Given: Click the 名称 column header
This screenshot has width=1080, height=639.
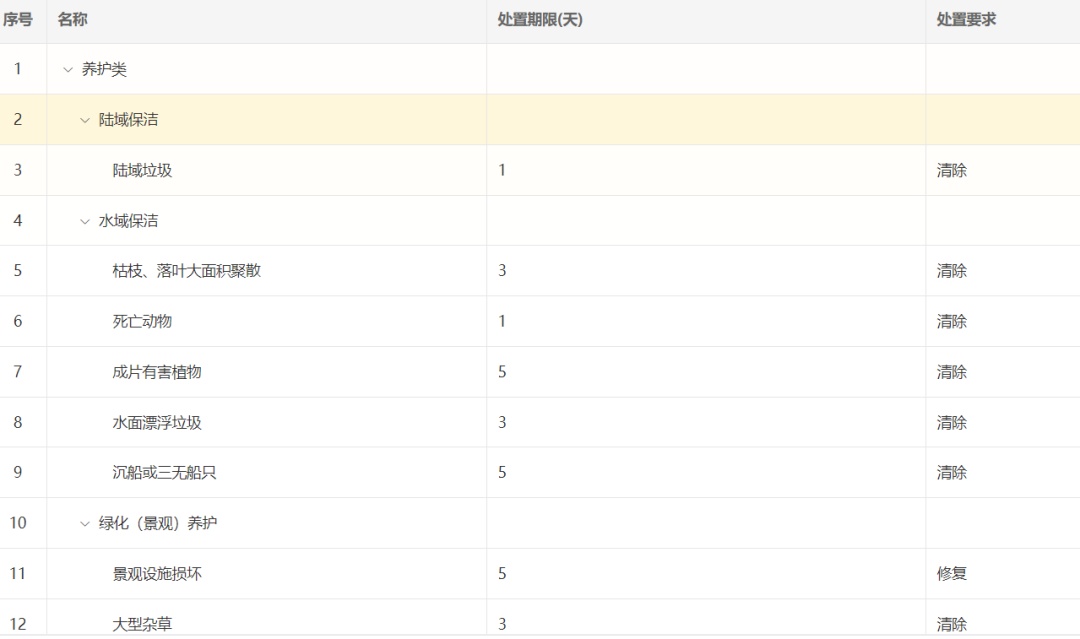Looking at the screenshot, I should click(x=72, y=19).
